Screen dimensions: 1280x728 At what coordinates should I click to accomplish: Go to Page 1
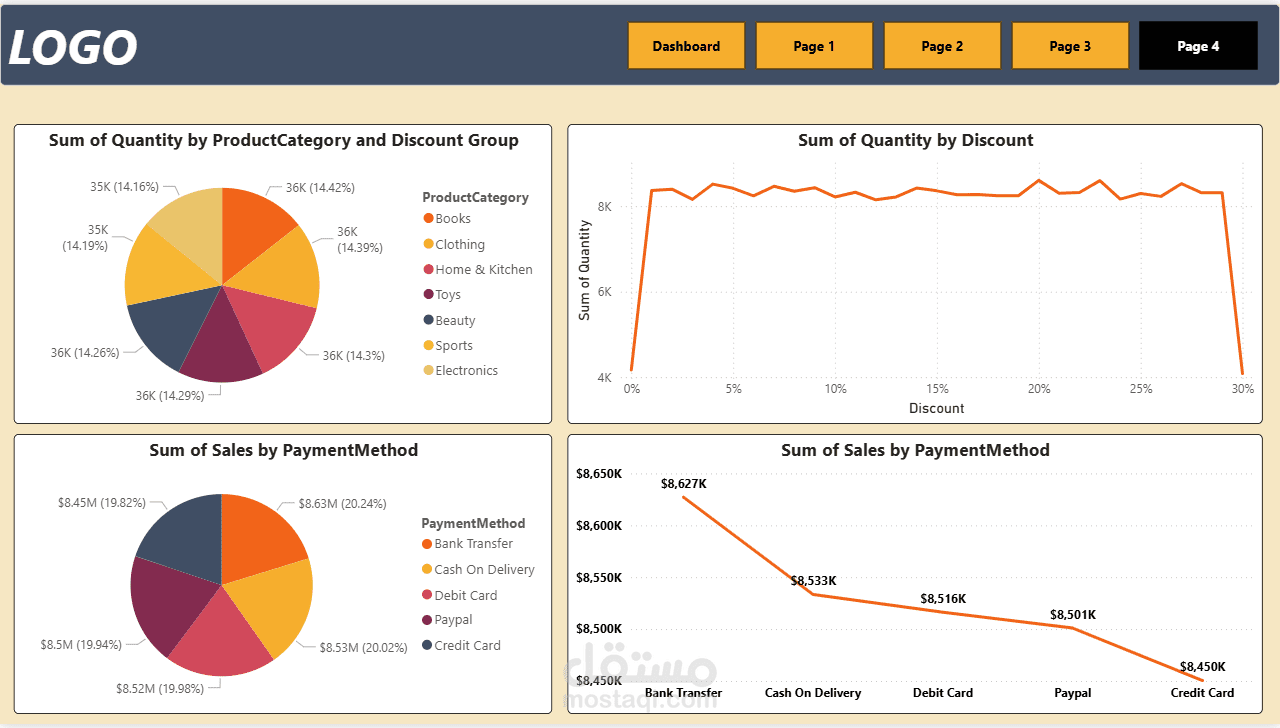pyautogui.click(x=814, y=46)
